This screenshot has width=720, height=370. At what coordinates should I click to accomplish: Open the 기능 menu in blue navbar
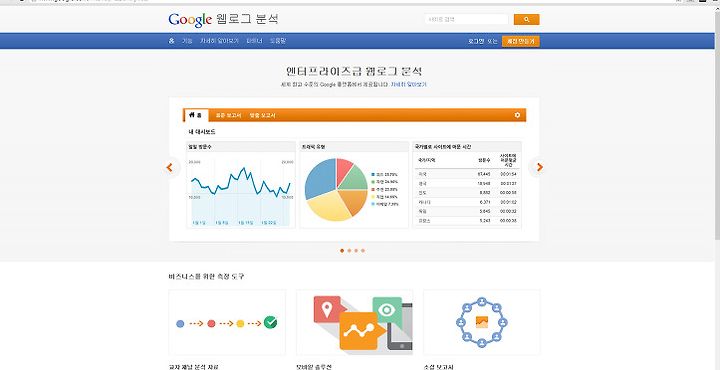coord(187,41)
